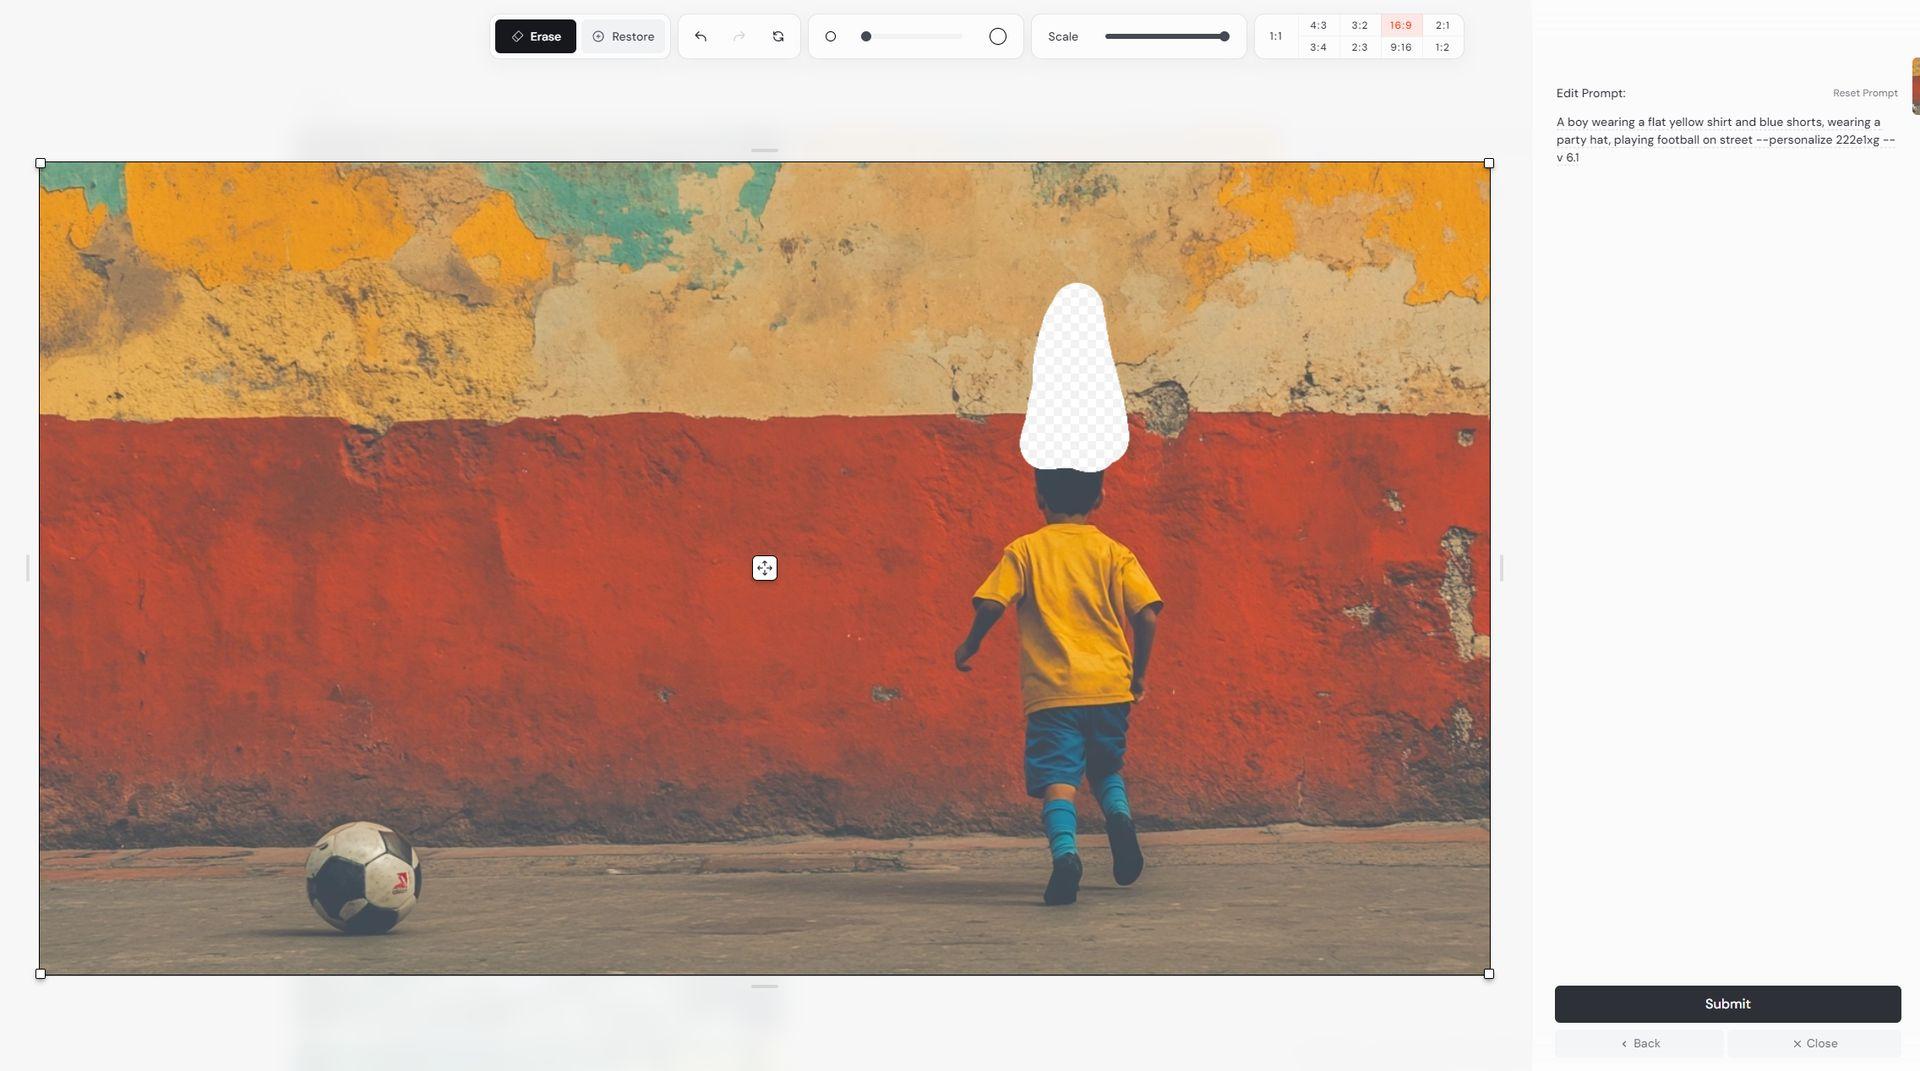This screenshot has width=1920, height=1071.
Task: Select the Erase tool
Action: (535, 37)
